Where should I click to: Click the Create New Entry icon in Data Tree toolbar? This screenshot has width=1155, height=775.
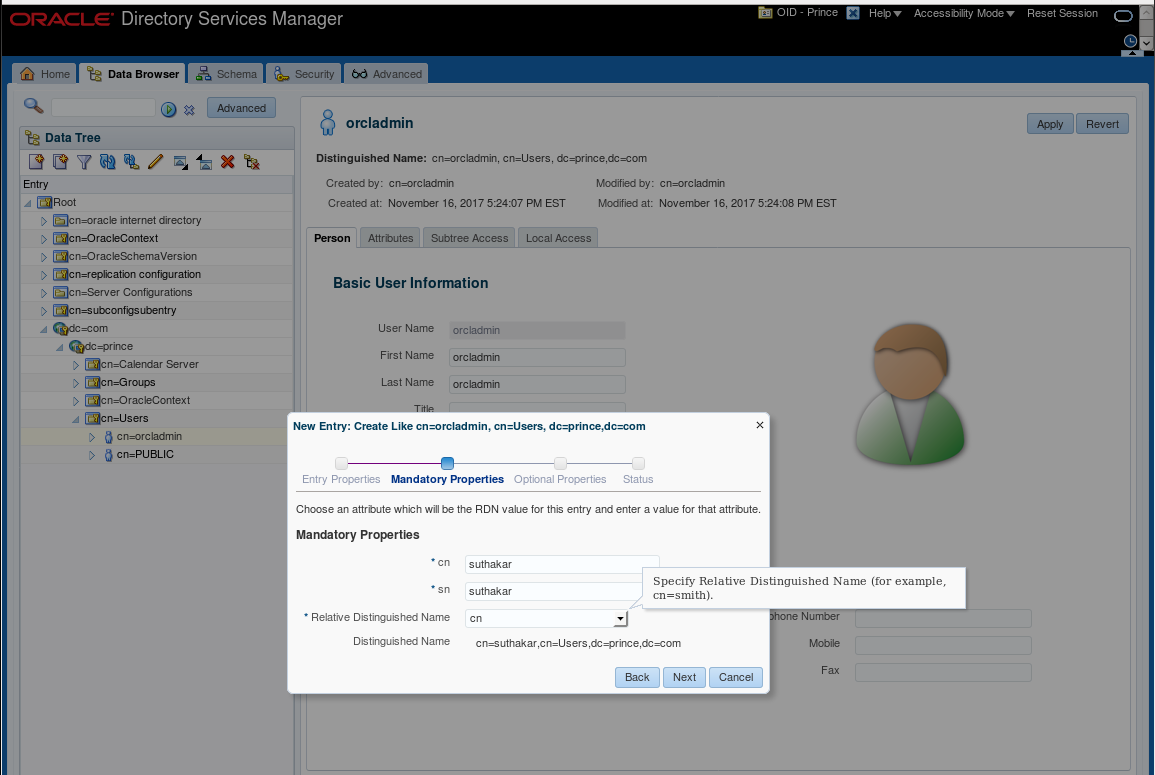pyautogui.click(x=35, y=161)
